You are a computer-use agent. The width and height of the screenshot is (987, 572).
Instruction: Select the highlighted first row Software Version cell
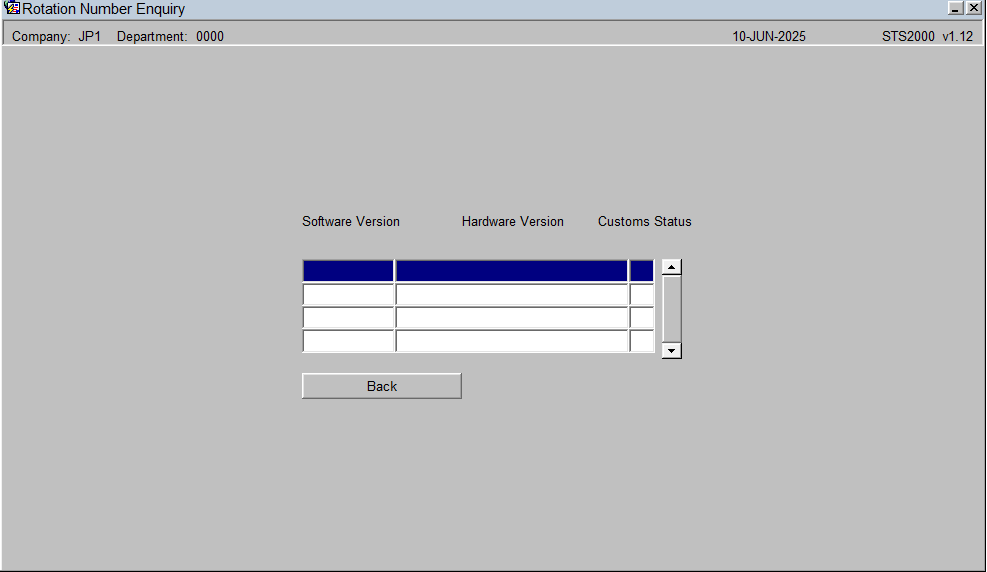point(348,271)
